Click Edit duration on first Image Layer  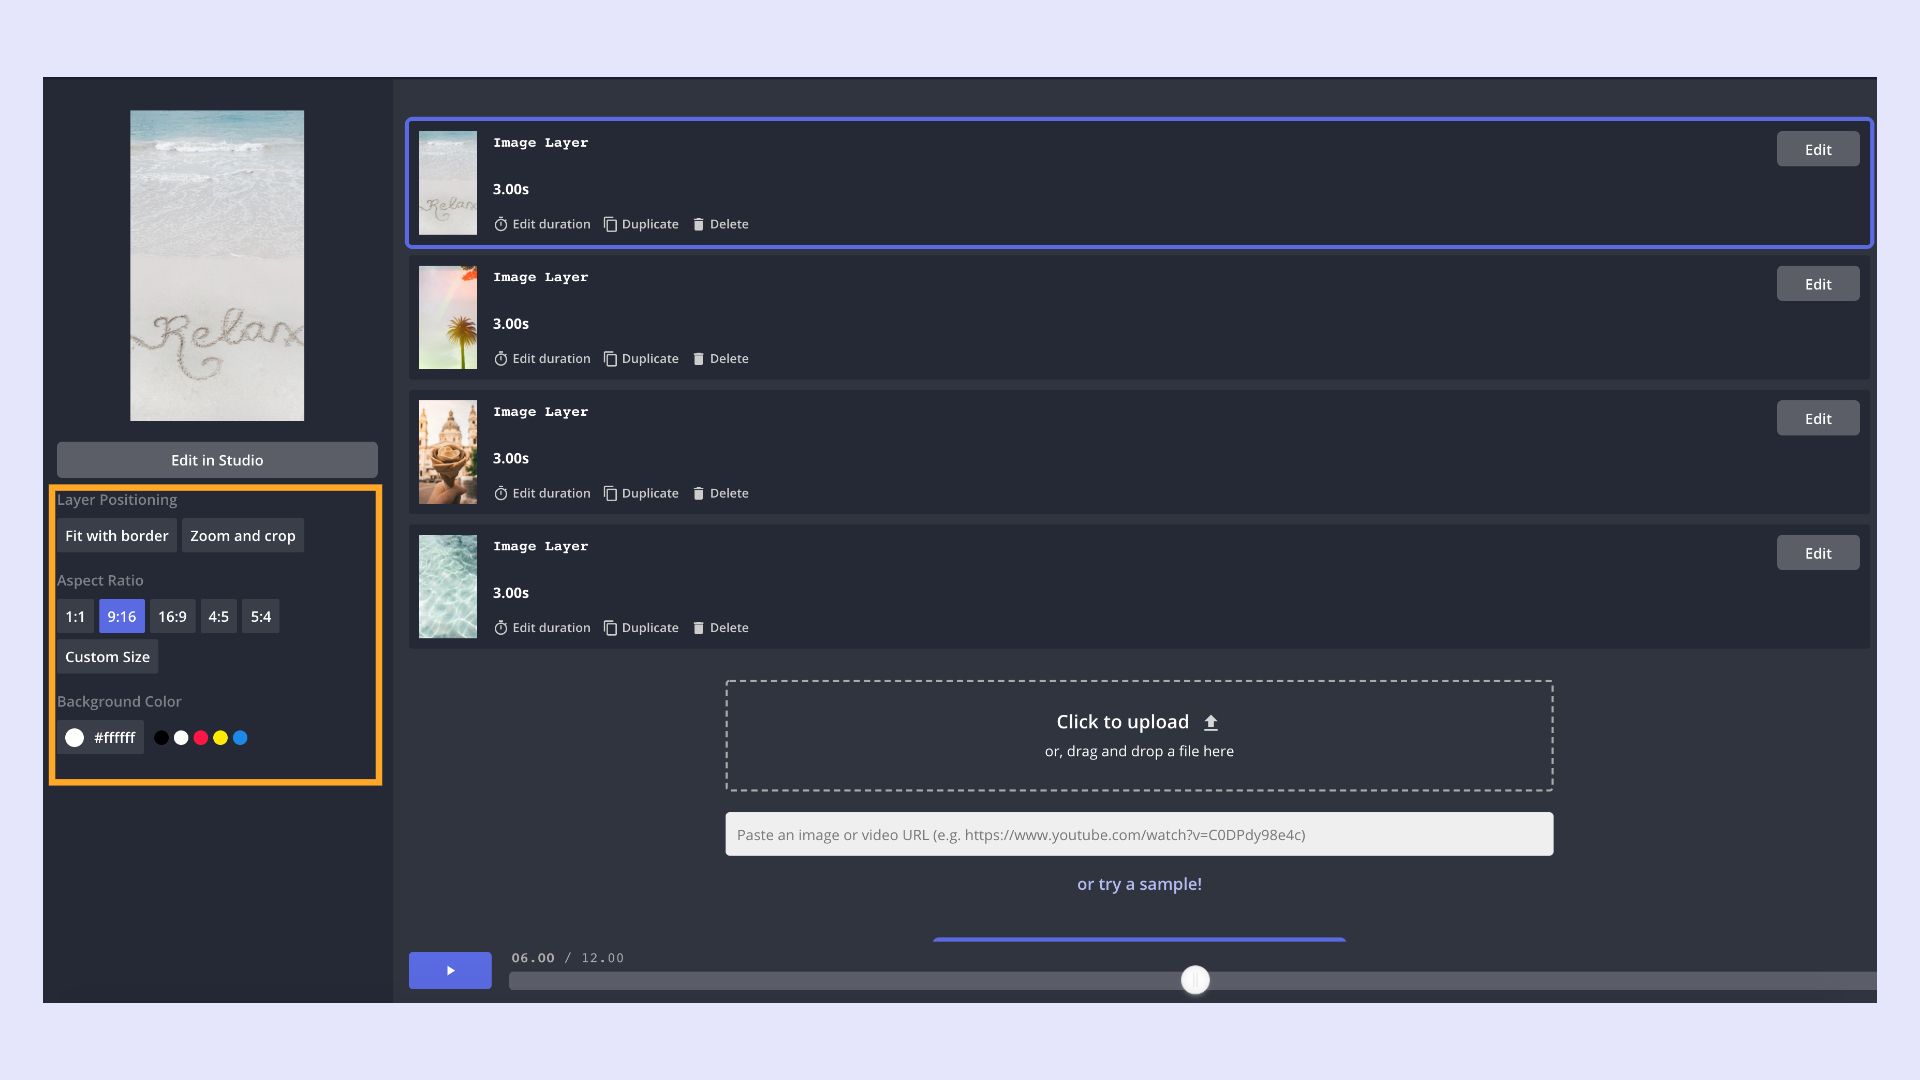click(x=542, y=224)
